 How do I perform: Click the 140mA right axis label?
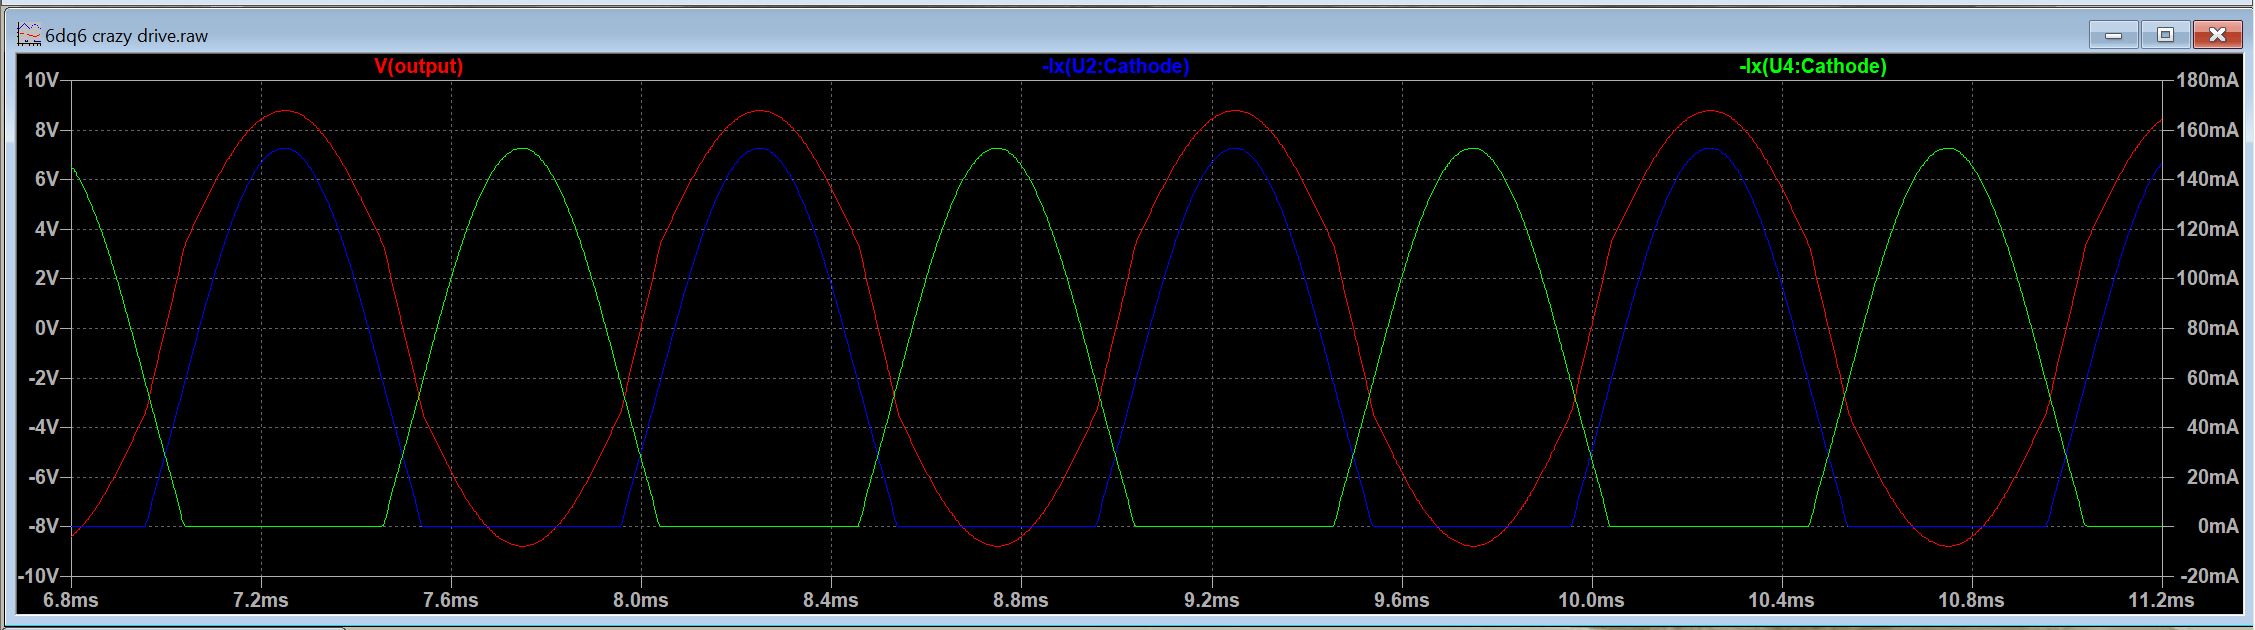2207,179
